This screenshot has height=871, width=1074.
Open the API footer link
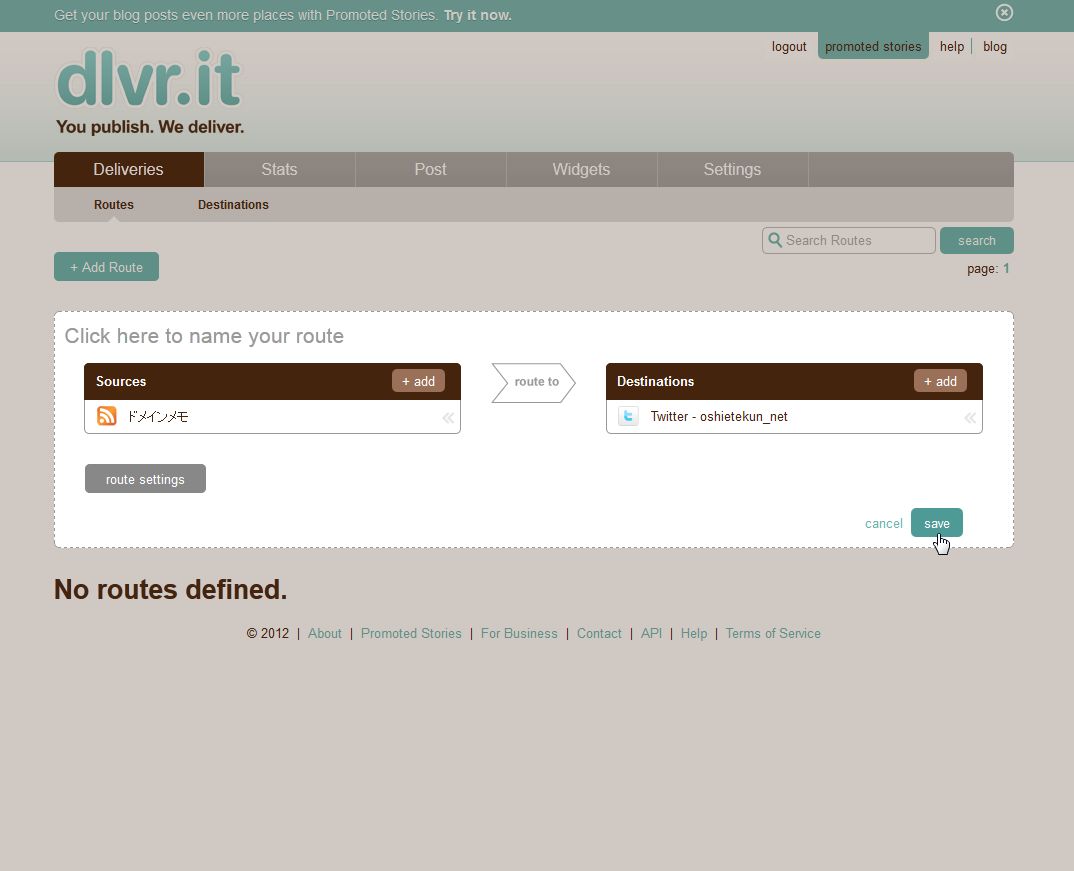click(651, 633)
